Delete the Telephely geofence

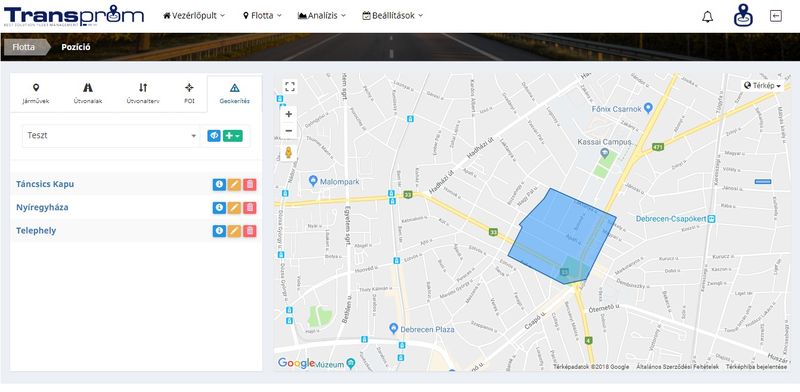(249, 231)
